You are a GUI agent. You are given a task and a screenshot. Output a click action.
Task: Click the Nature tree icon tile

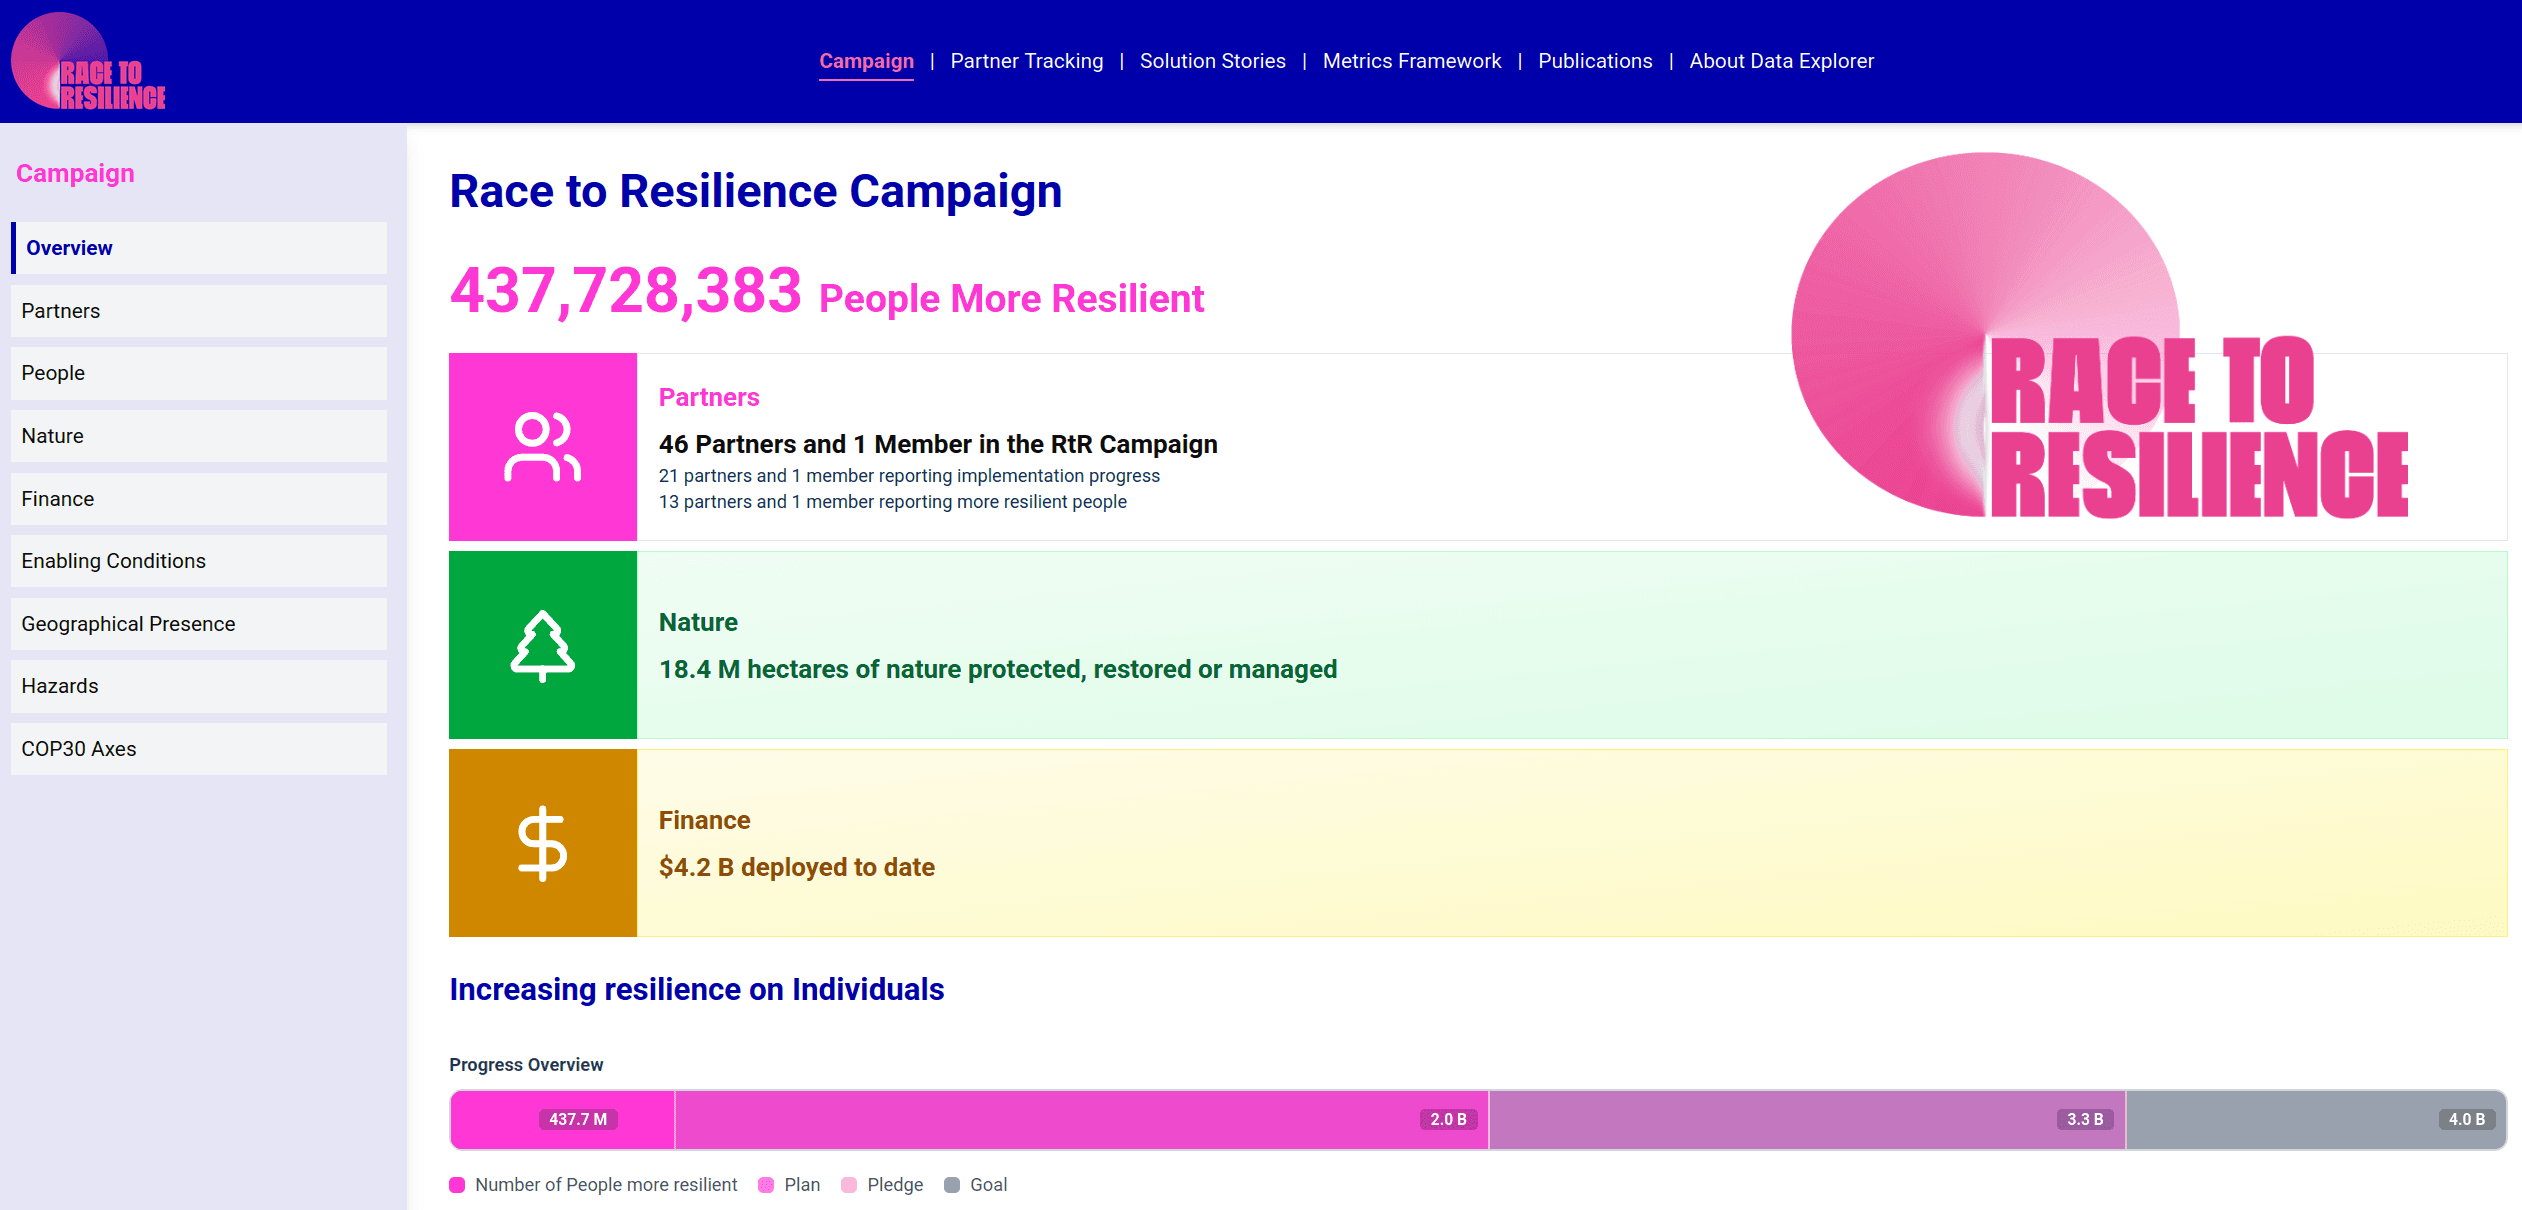542,645
